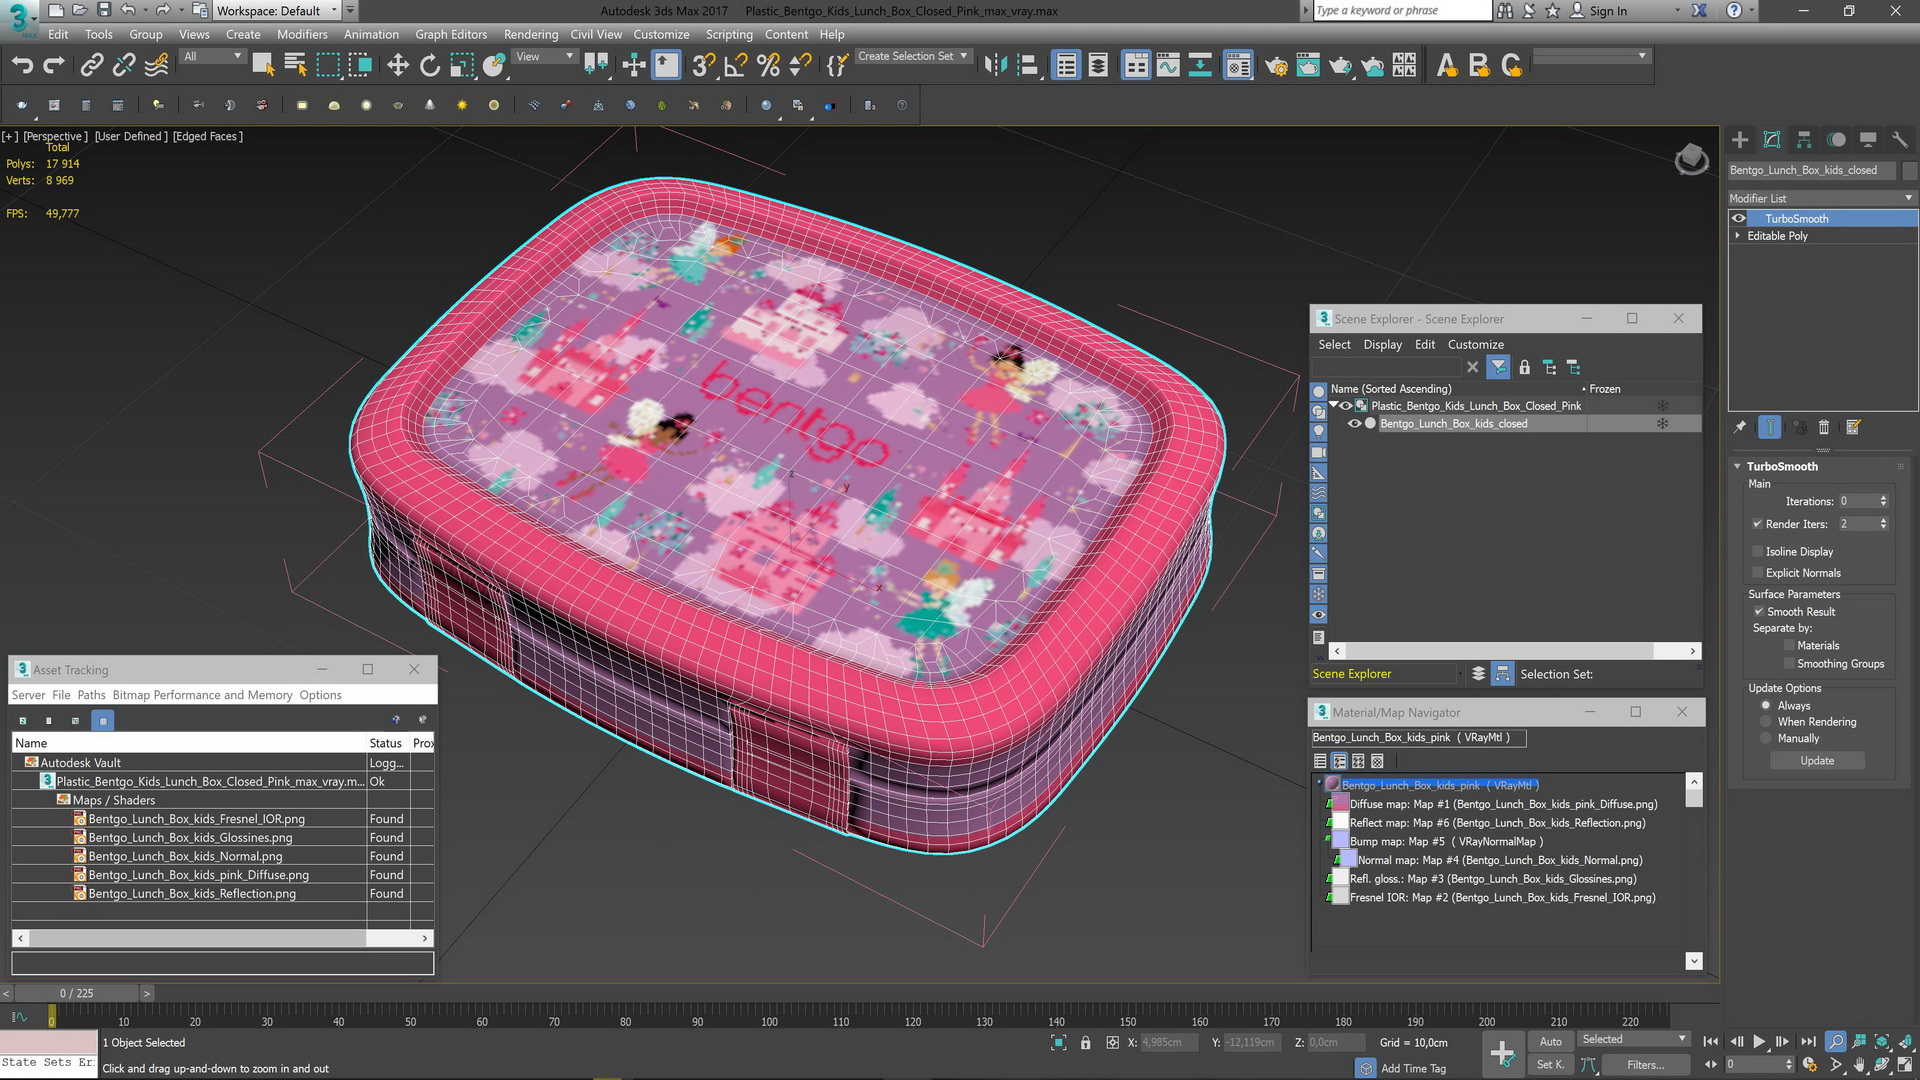Click the Asset Tracking horizontal scrollbar

222,938
